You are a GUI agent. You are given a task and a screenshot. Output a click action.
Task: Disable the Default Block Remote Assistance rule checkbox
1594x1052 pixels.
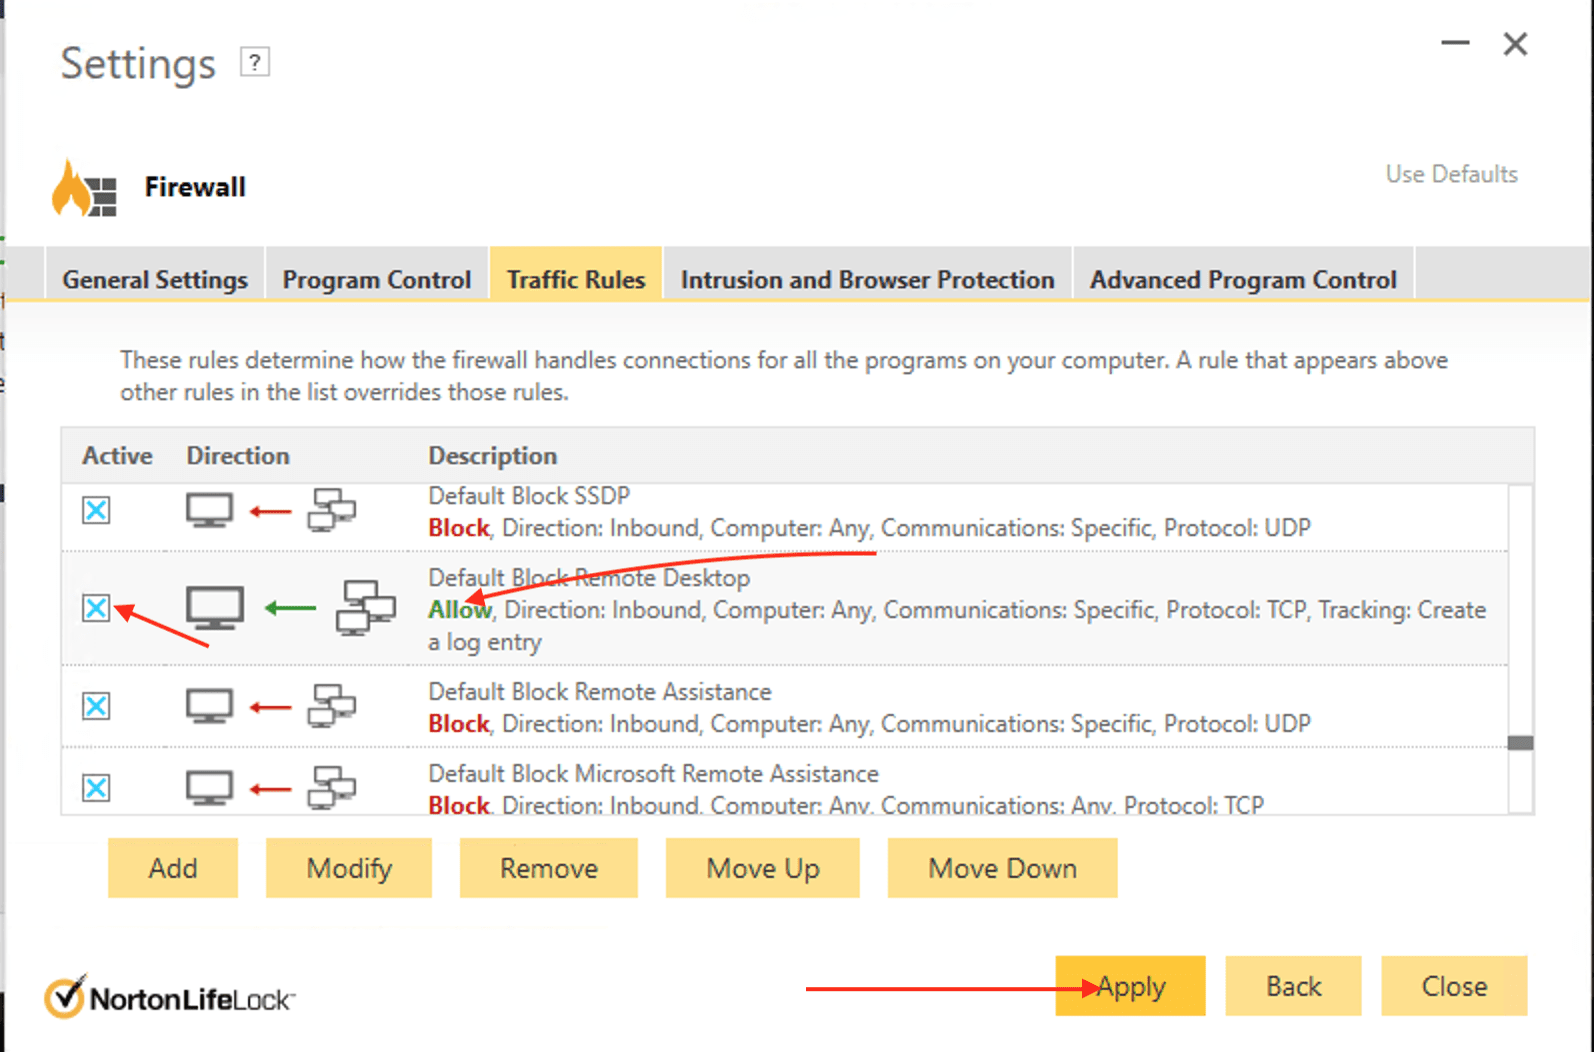pos(96,707)
